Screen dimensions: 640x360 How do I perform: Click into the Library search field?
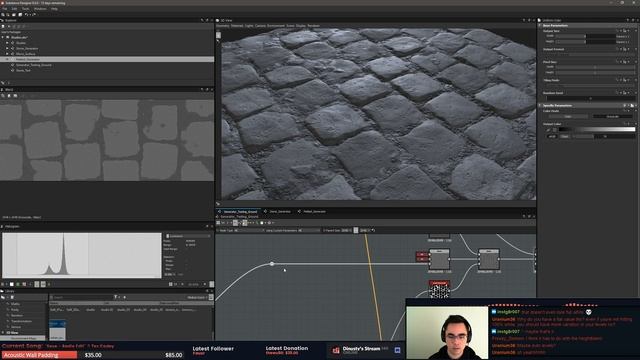[x=82, y=298]
